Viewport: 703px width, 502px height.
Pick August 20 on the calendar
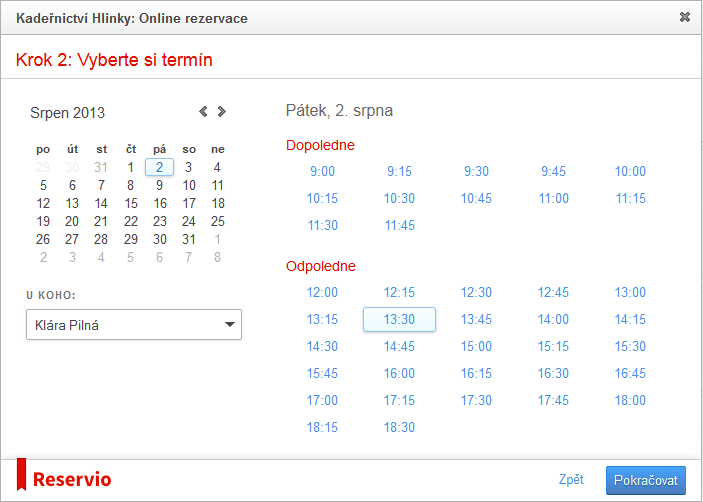pos(72,221)
